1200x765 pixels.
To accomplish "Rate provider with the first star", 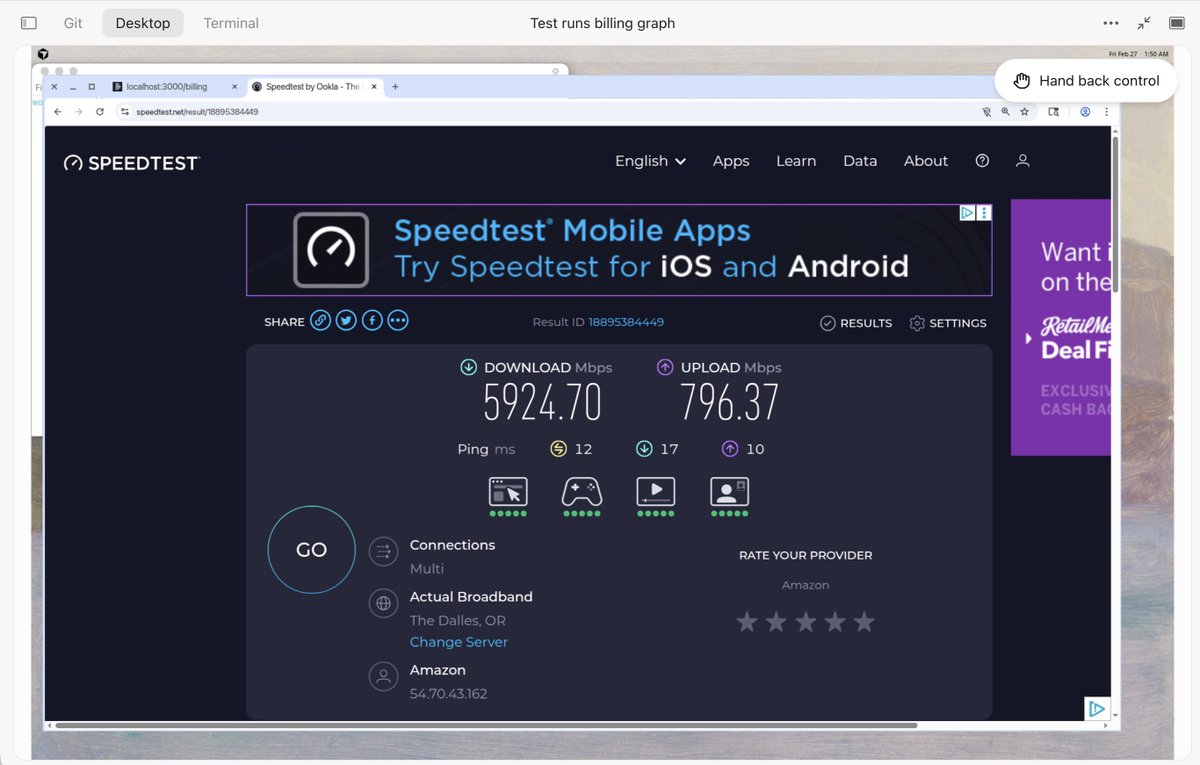I will (747, 622).
